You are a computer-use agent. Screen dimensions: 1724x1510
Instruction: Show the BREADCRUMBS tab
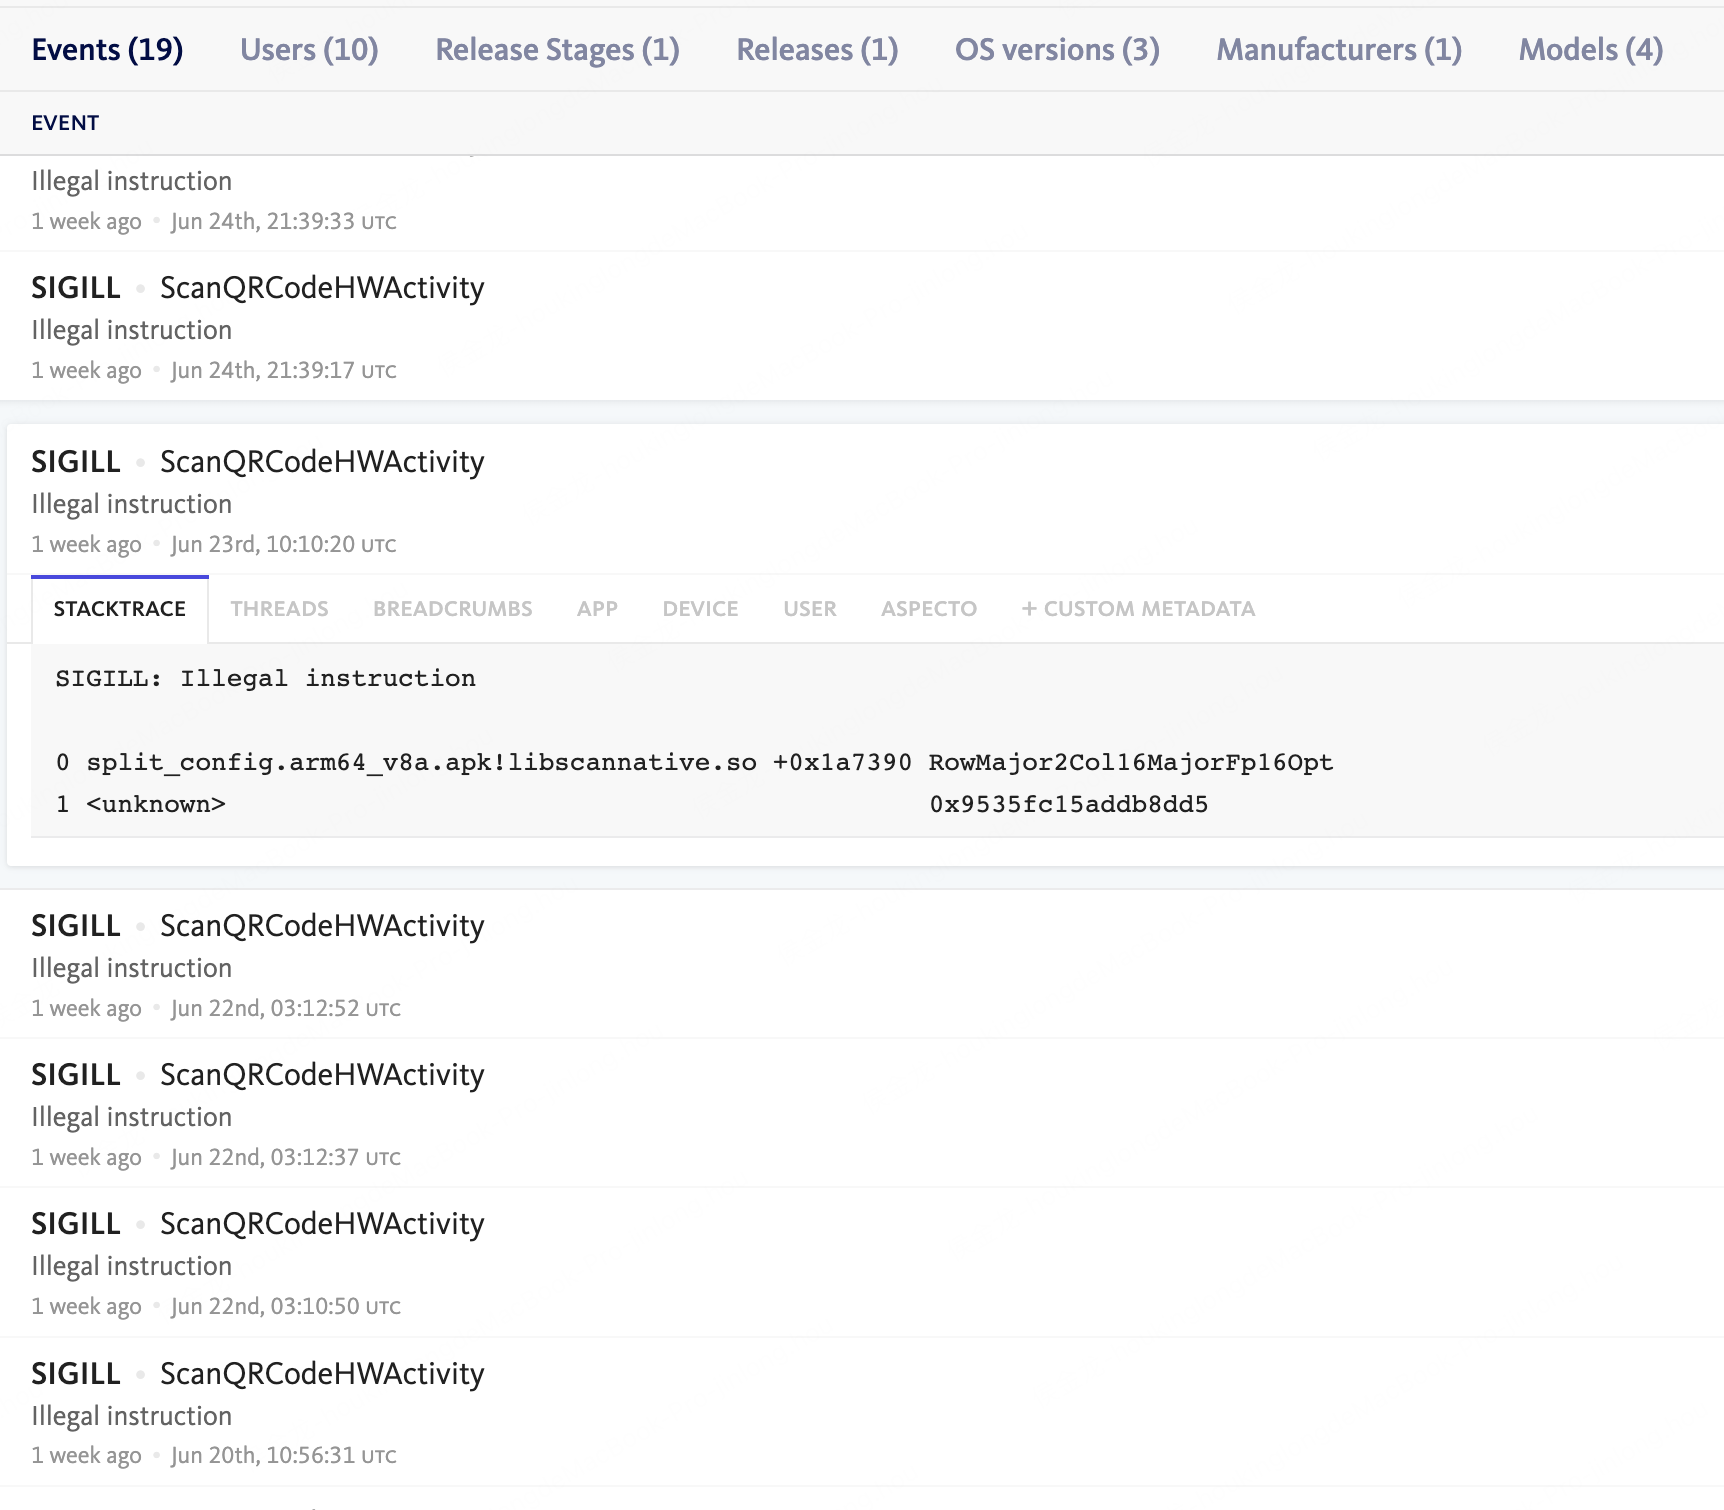[452, 609]
